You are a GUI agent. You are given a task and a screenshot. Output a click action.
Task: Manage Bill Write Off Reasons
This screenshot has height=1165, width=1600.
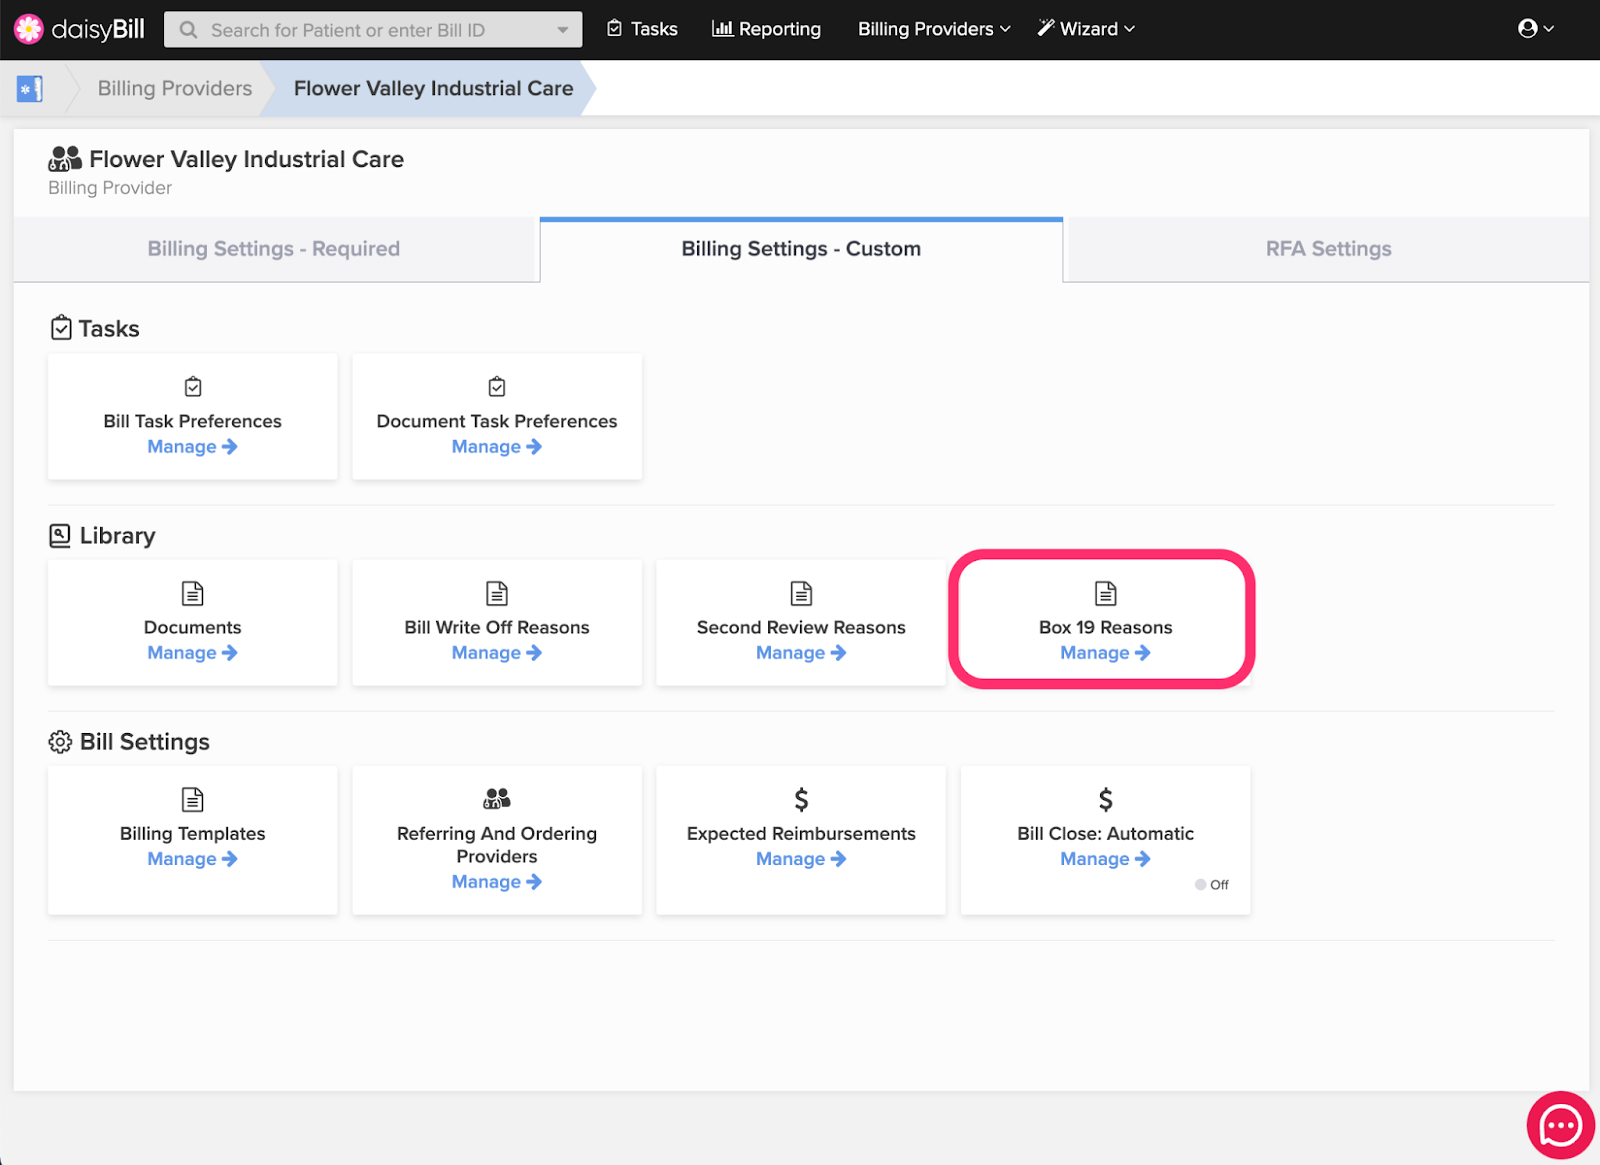[x=496, y=653]
